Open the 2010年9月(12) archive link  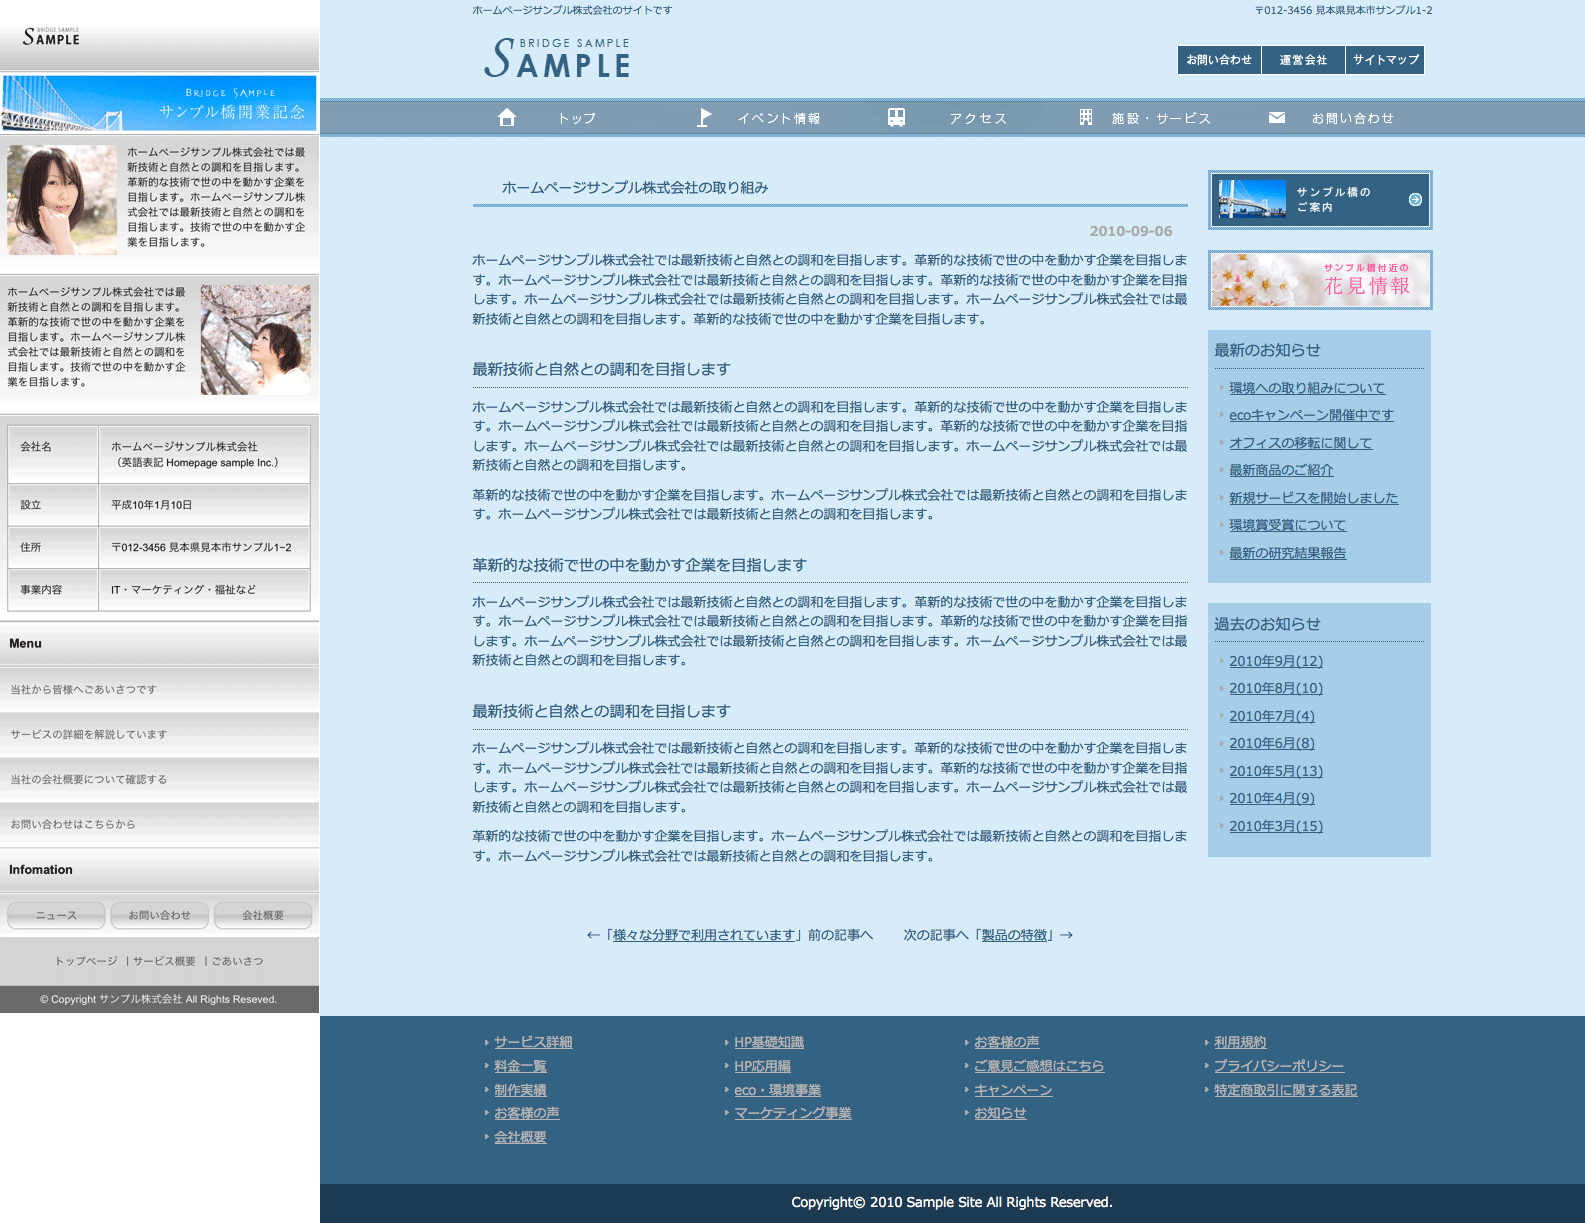tap(1276, 661)
